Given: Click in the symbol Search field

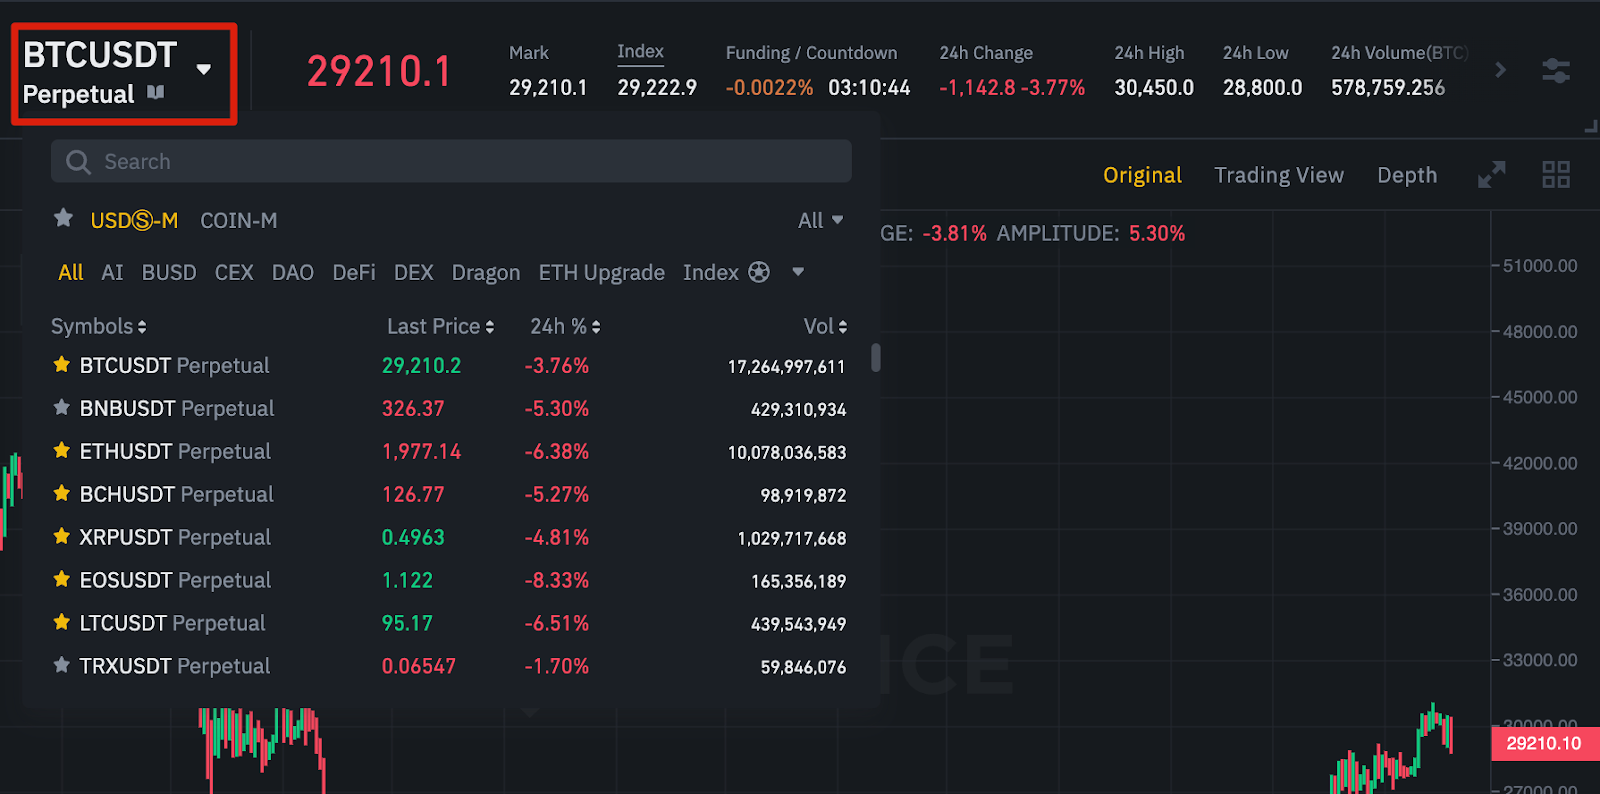Looking at the screenshot, I should tap(470, 162).
